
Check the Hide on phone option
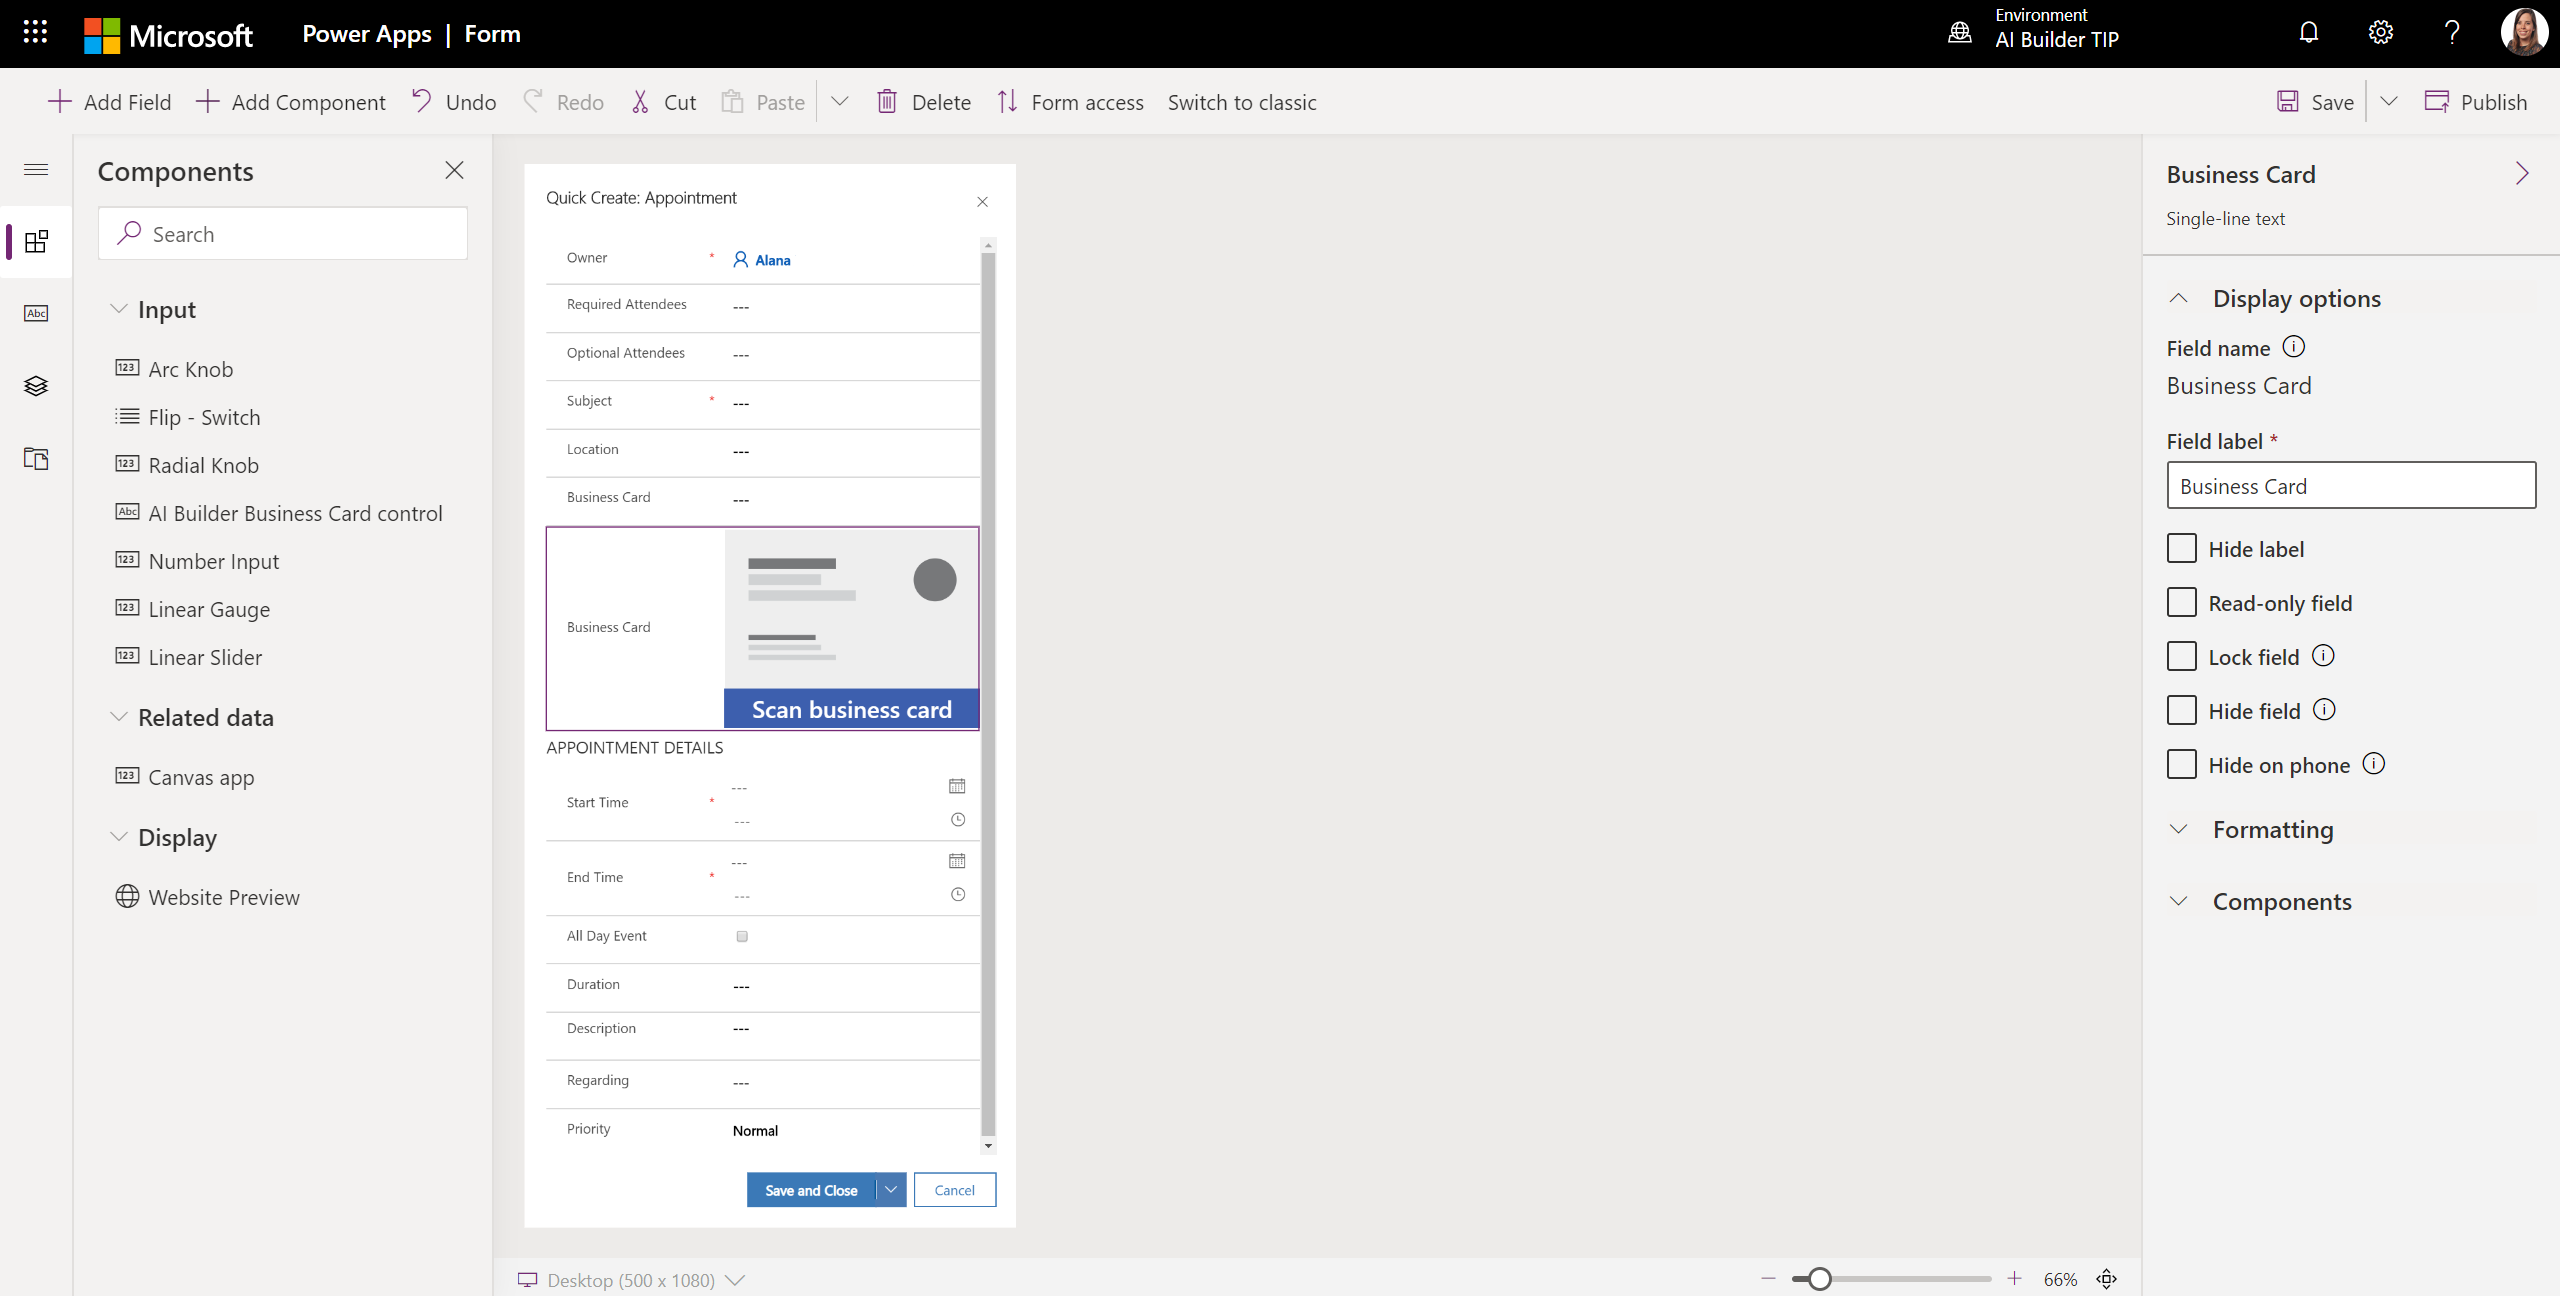[2181, 765]
